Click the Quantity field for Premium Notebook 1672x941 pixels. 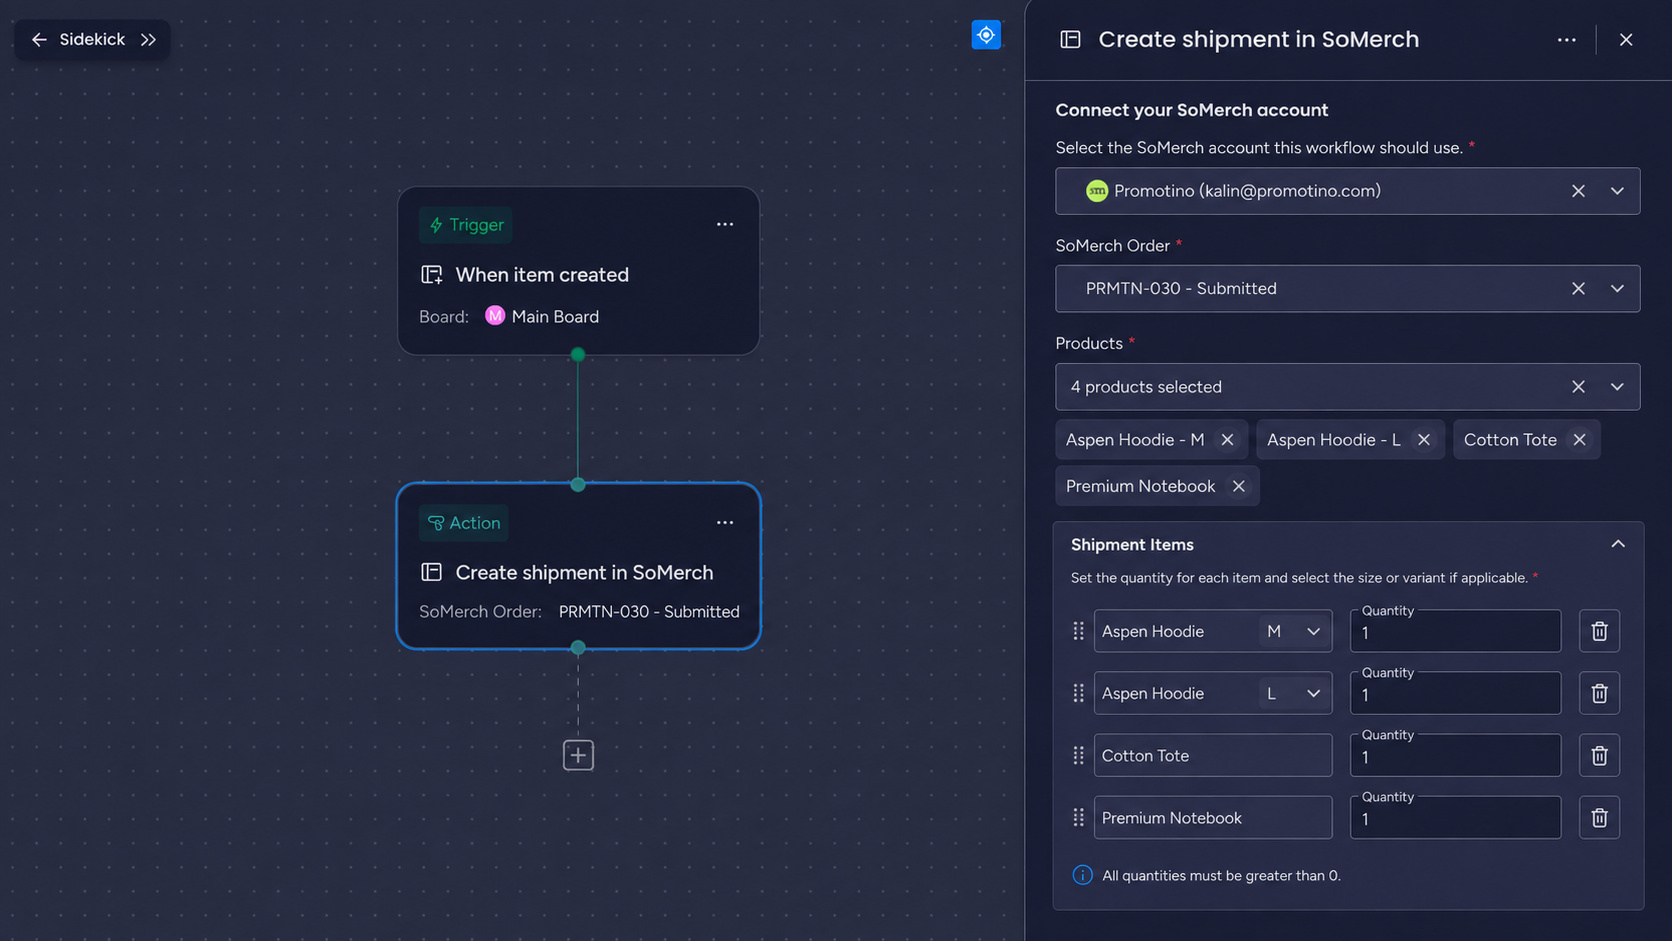1456,818
